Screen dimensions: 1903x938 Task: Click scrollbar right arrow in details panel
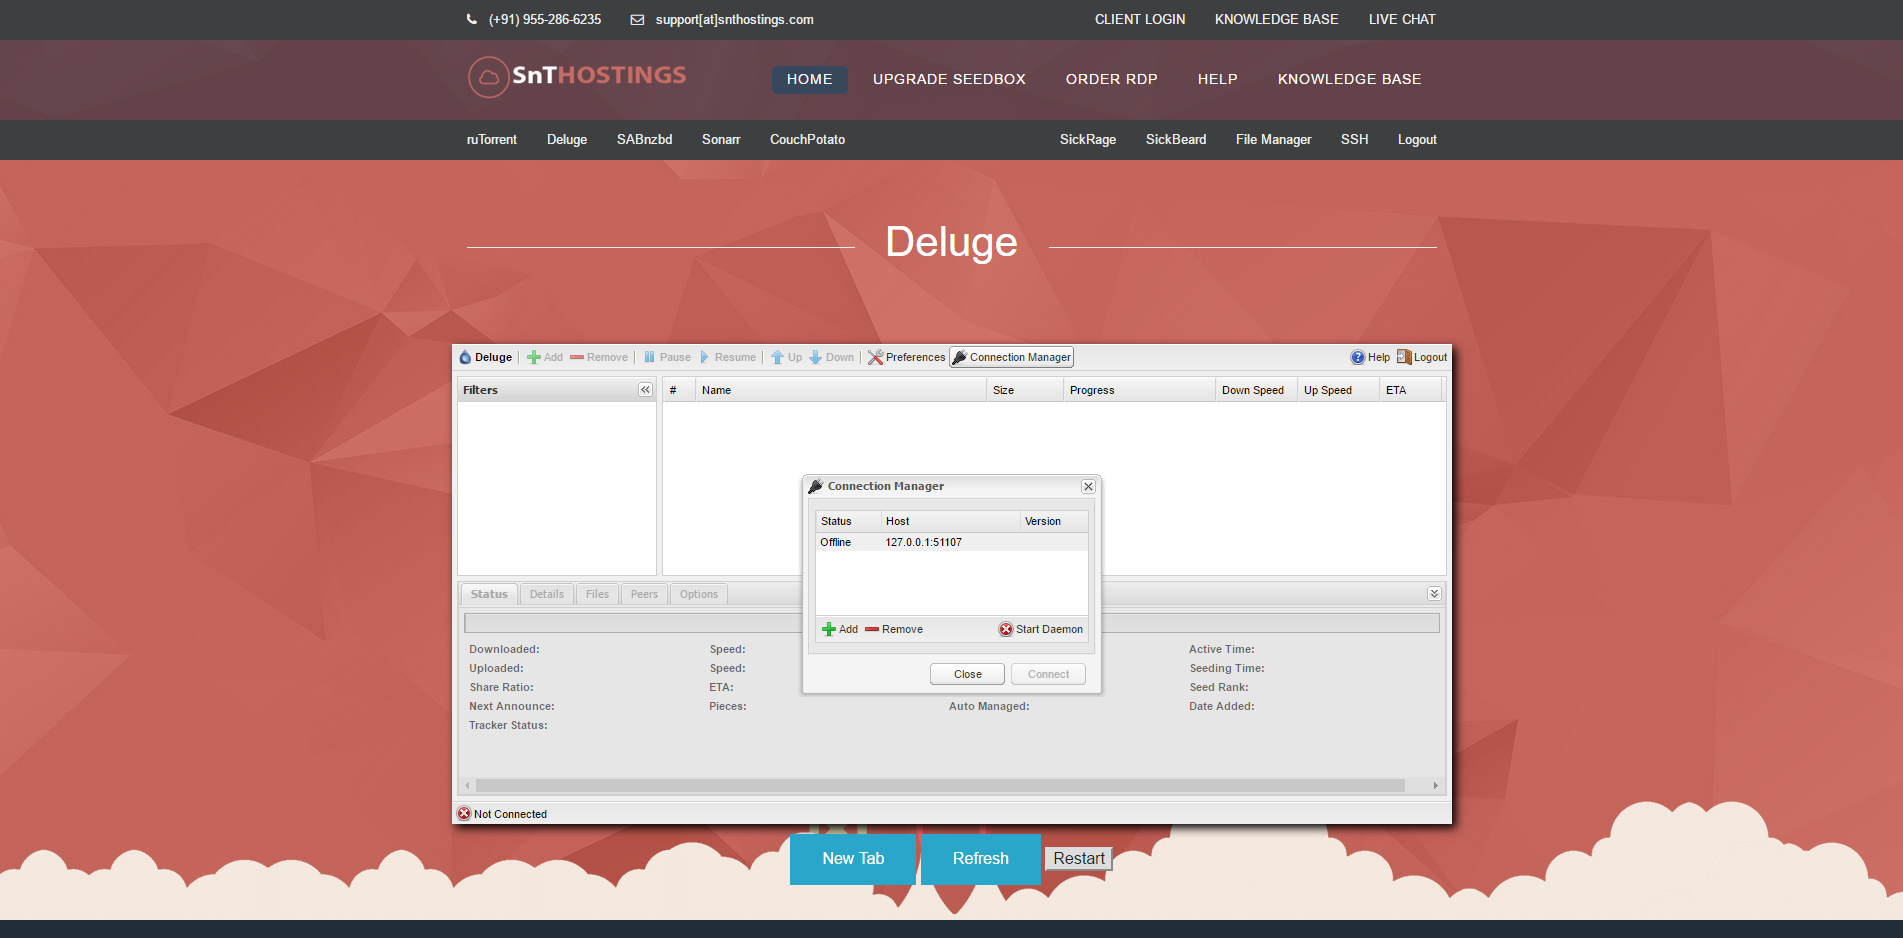1435,786
